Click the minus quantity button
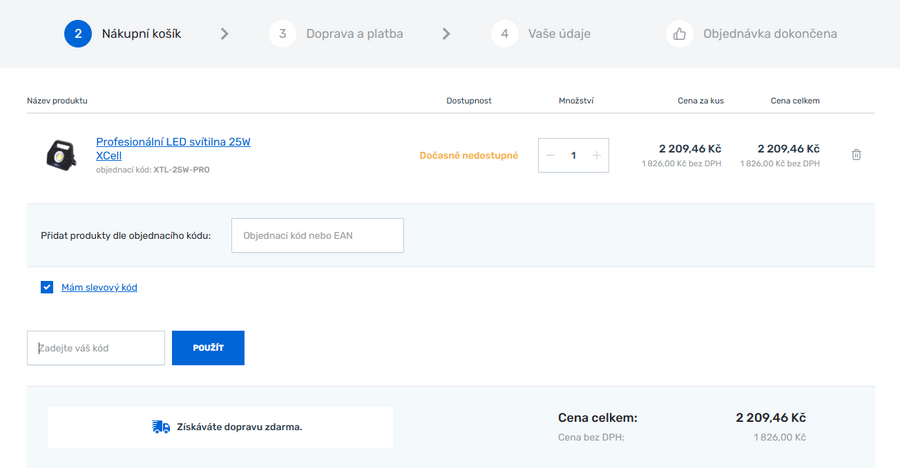Image resolution: width=900 pixels, height=468 pixels. 550,155
